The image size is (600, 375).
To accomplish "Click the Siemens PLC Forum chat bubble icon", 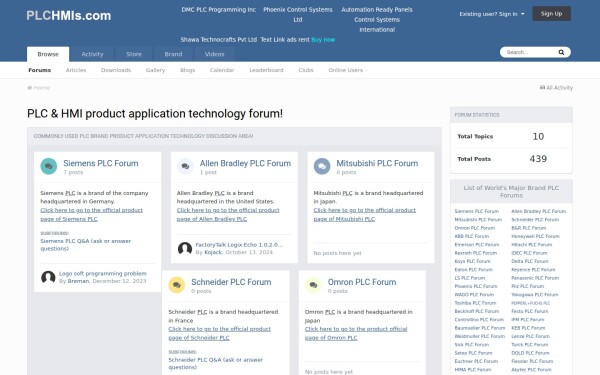I will tap(49, 166).
